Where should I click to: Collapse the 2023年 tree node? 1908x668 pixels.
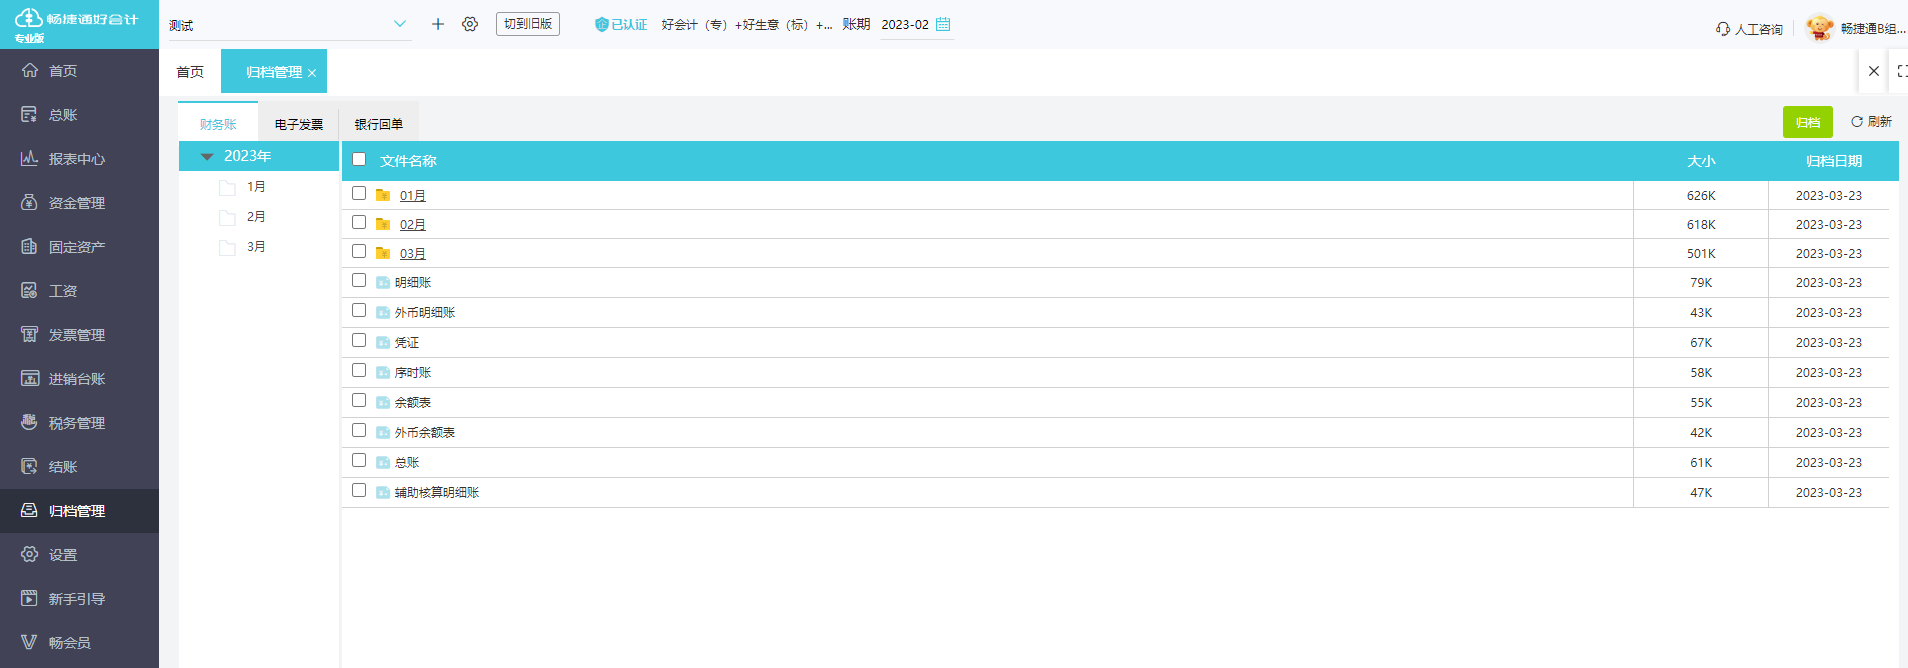coord(207,157)
